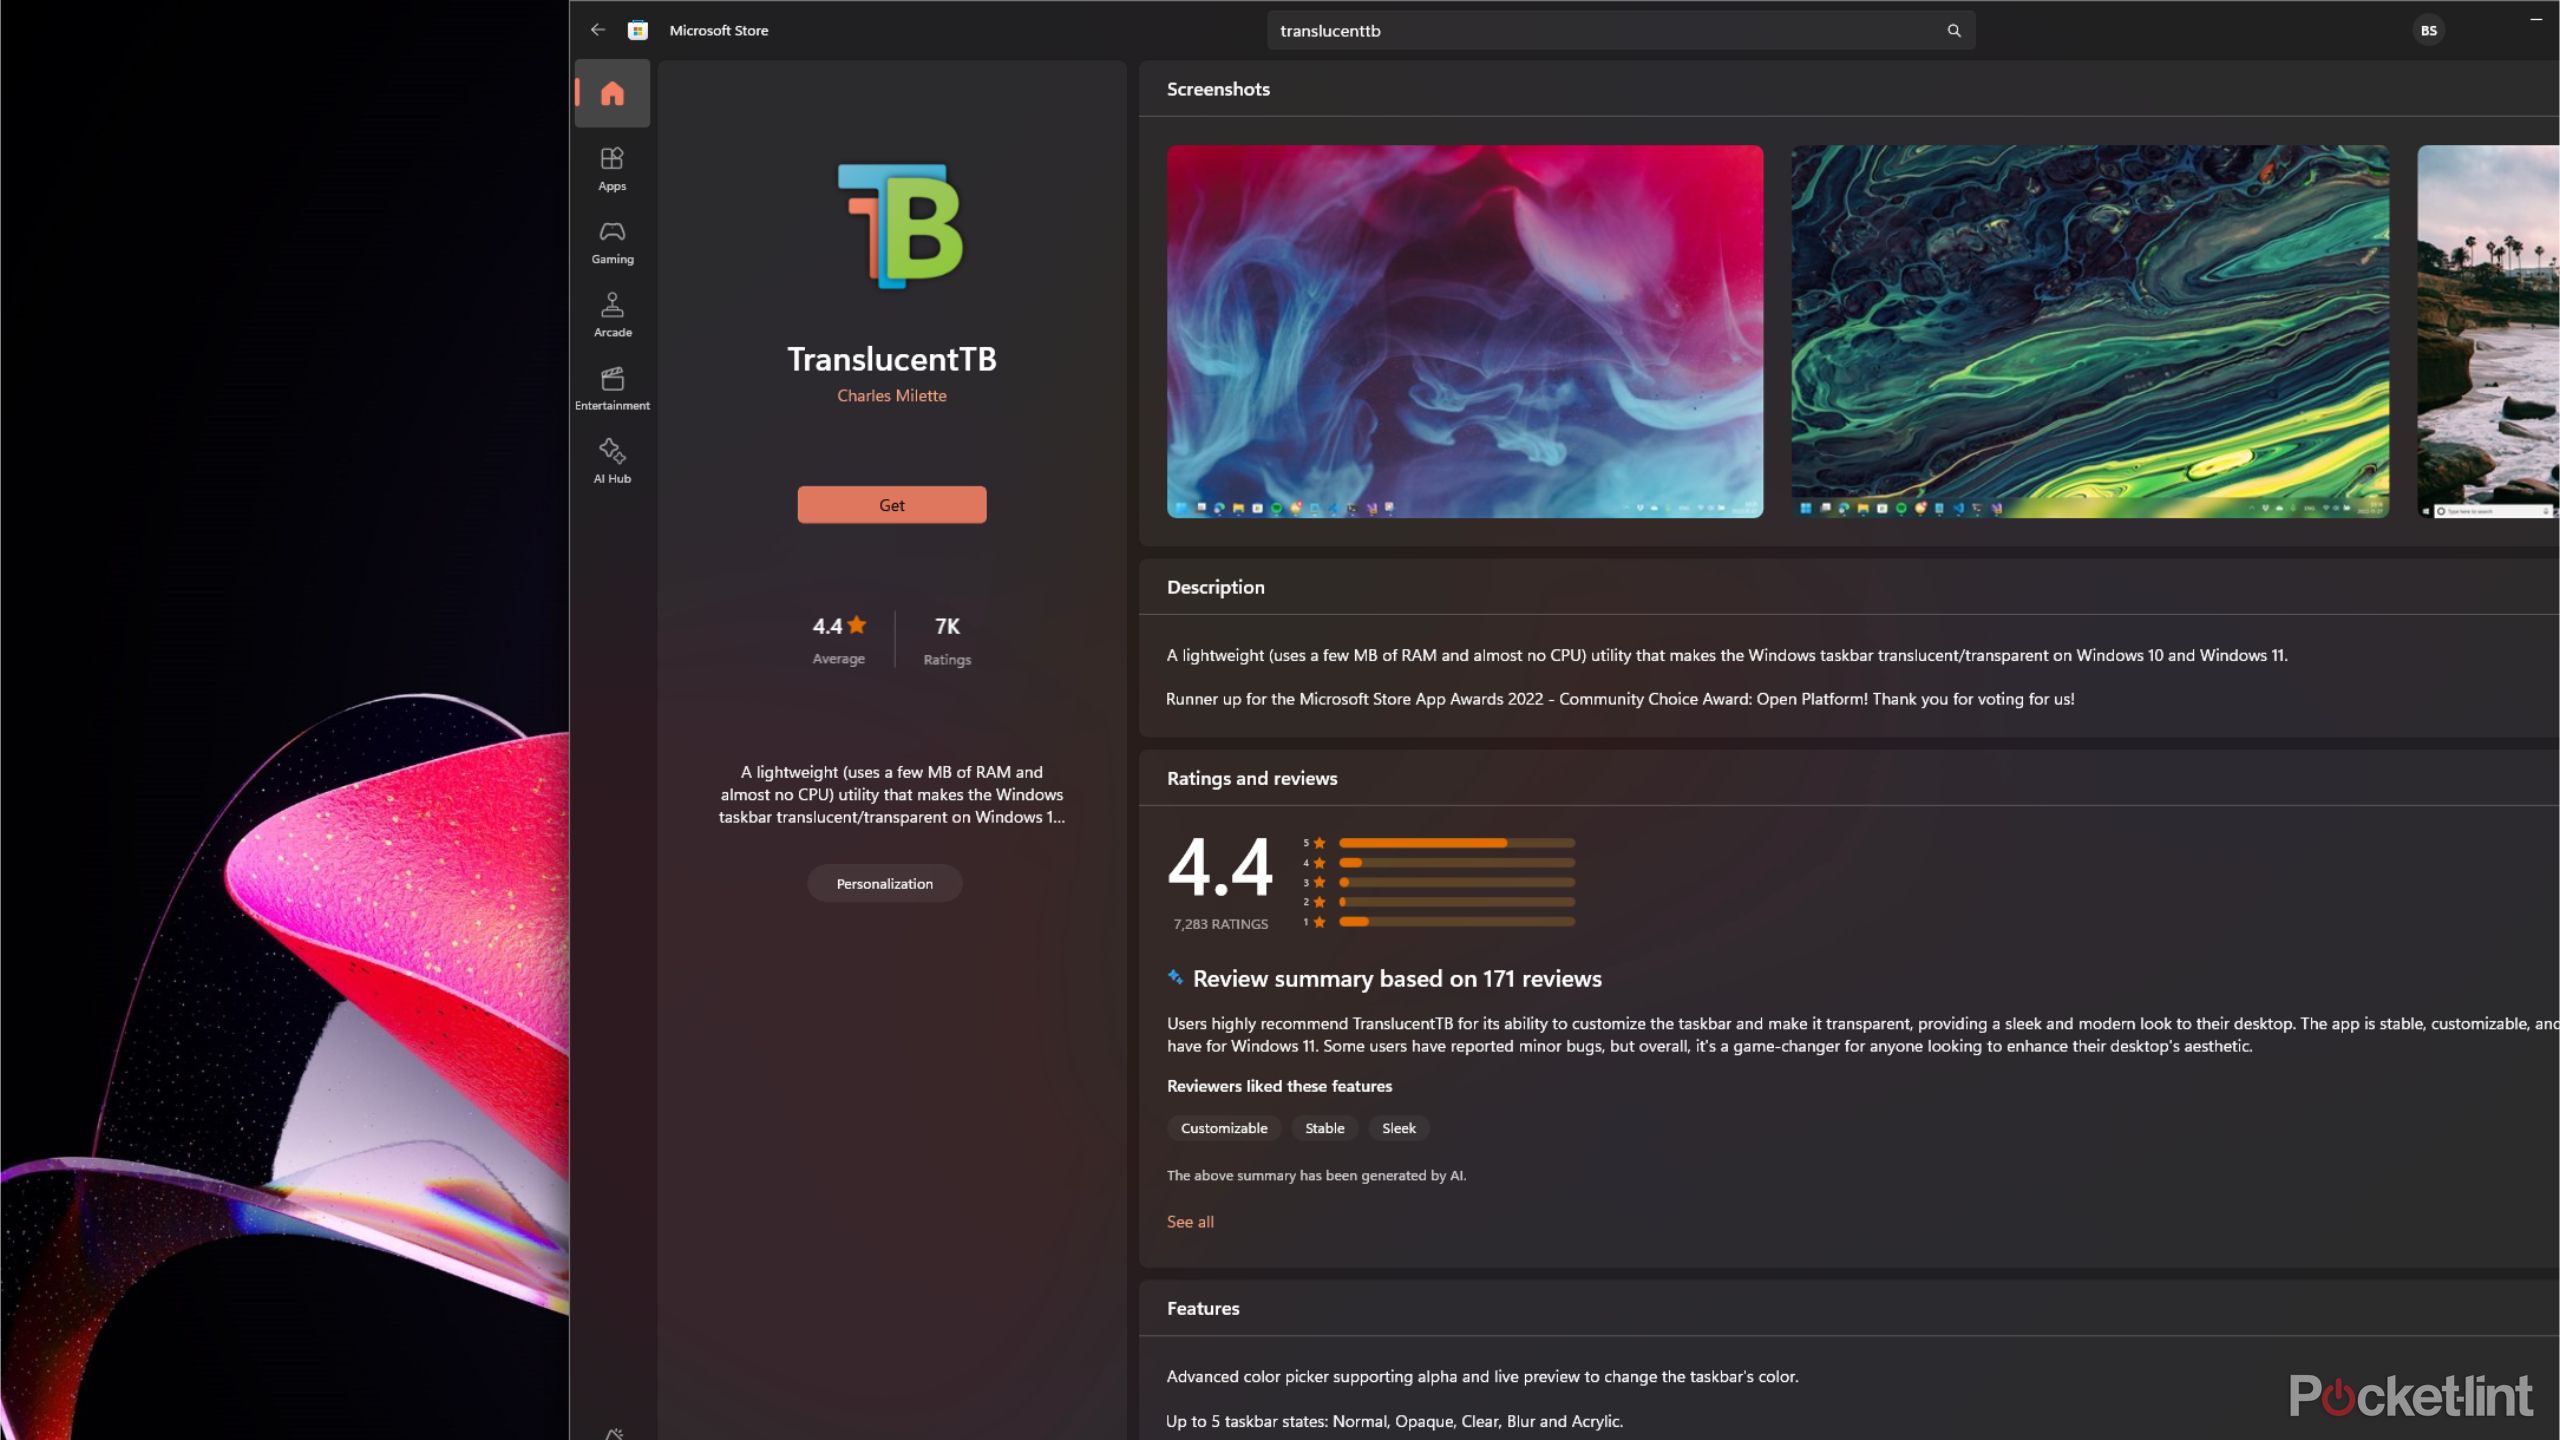Click the Get button to install
2560x1440 pixels.
click(892, 505)
